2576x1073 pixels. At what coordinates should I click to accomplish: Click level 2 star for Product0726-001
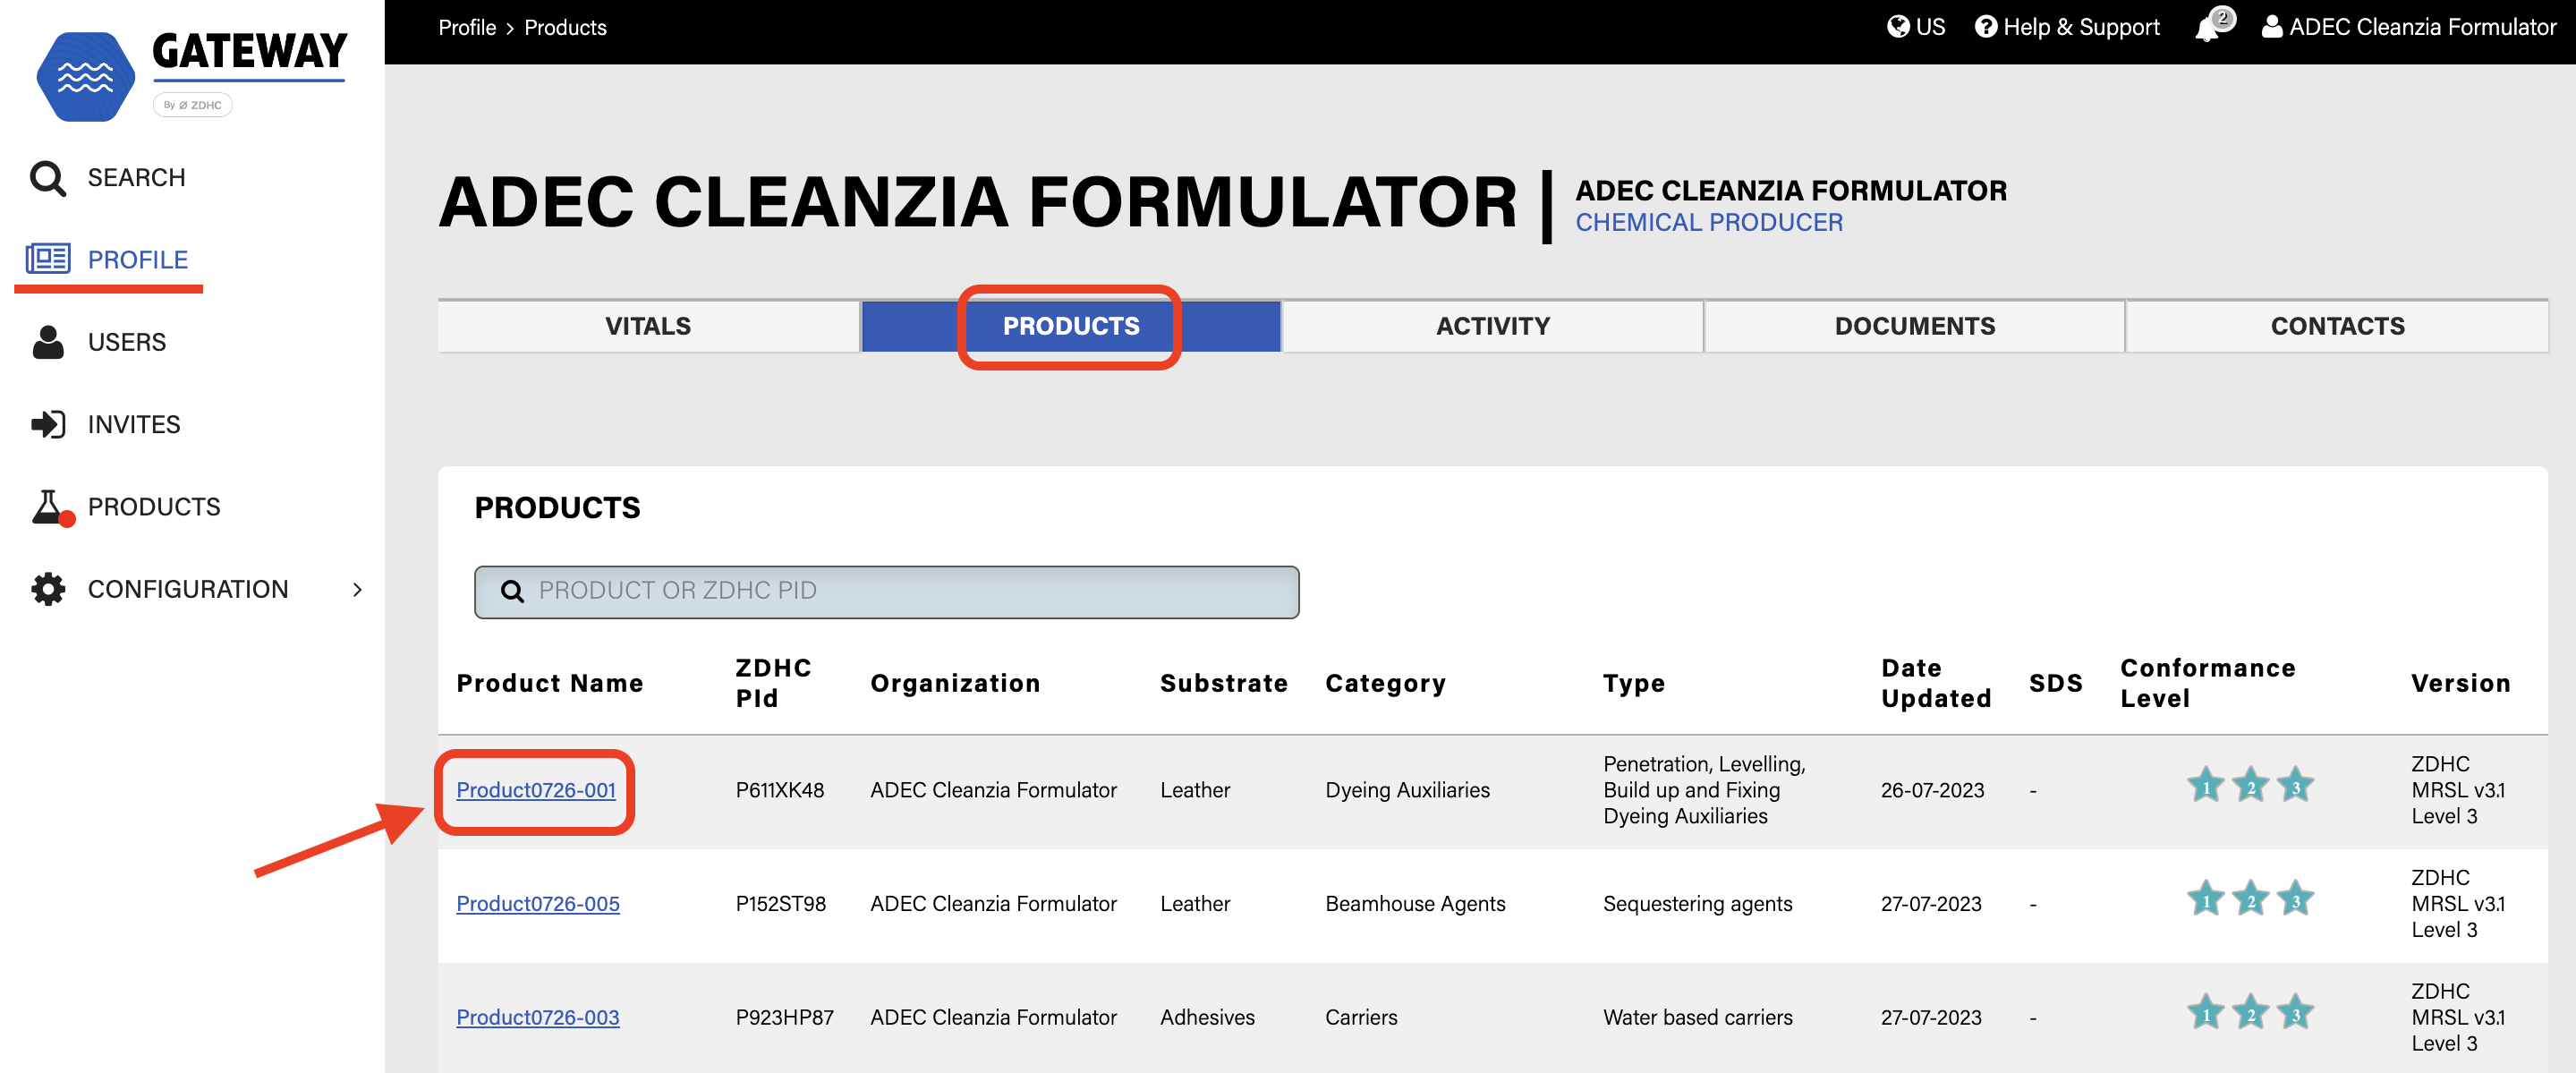click(2250, 786)
